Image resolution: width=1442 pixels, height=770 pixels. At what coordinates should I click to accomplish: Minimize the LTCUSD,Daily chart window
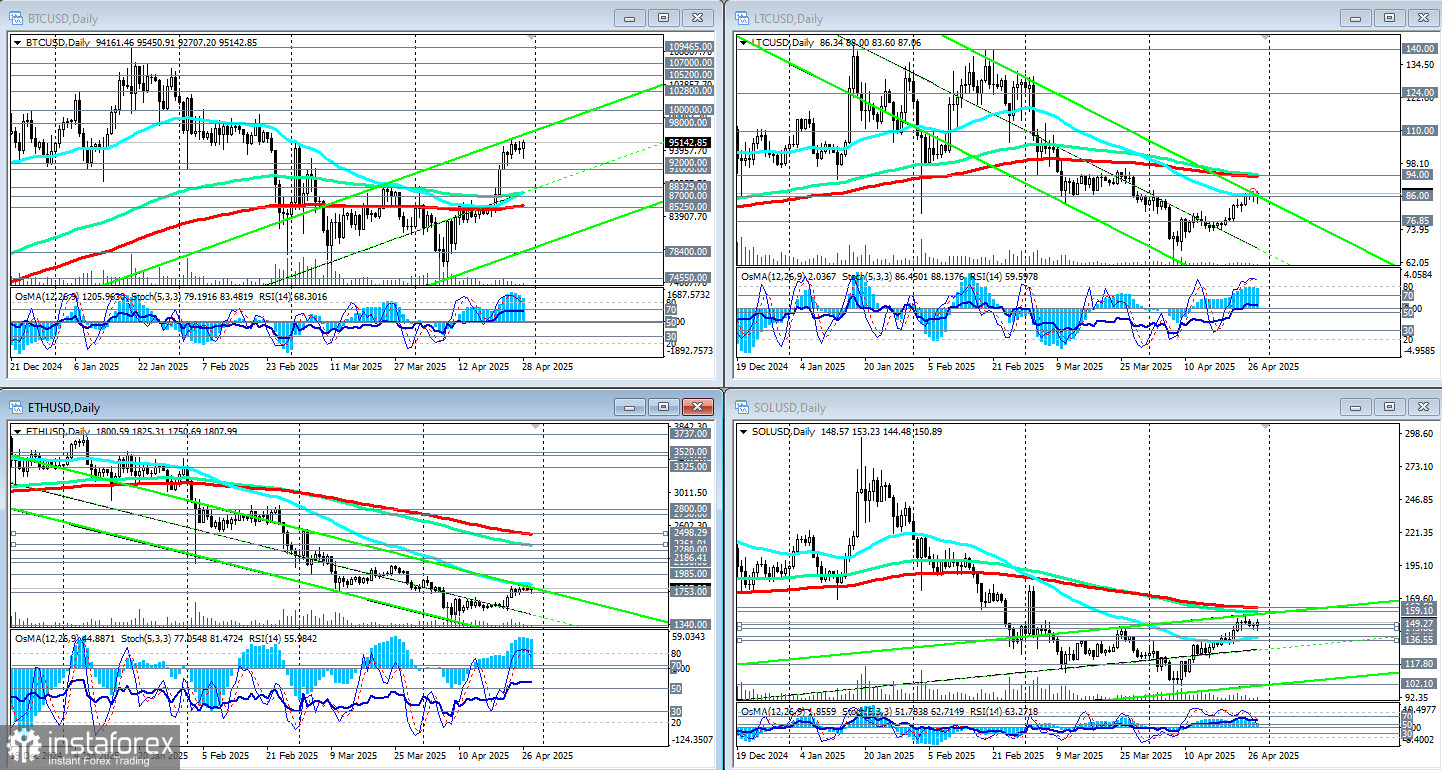[x=1354, y=18]
